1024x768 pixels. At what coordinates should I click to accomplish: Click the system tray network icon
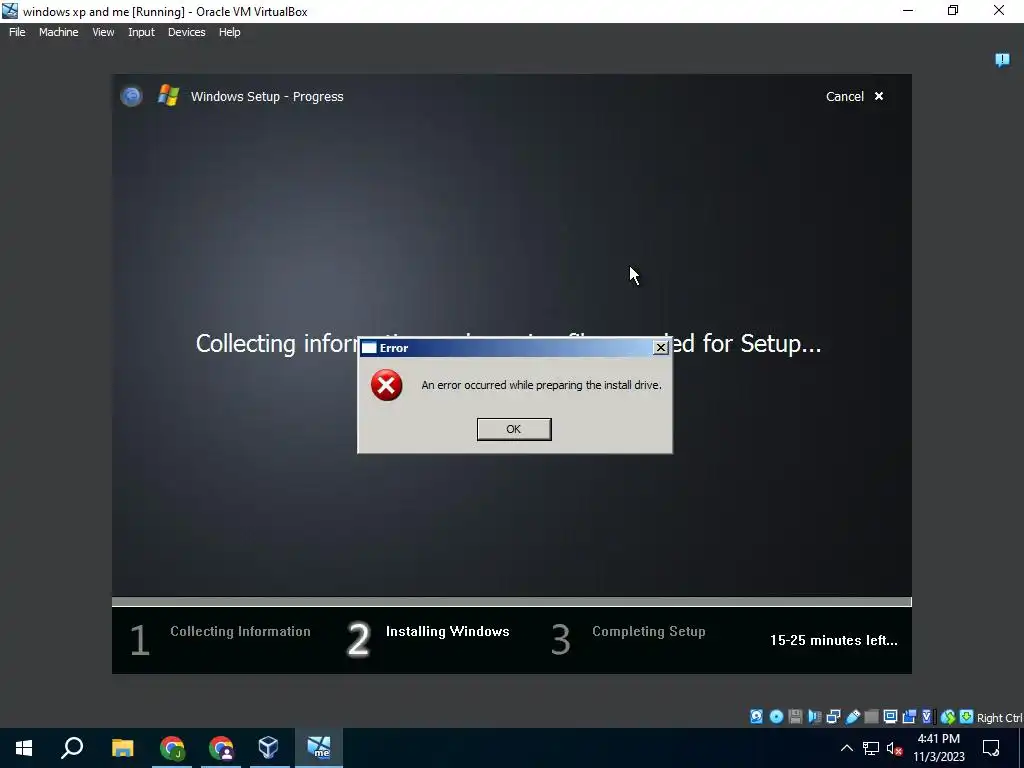871,748
